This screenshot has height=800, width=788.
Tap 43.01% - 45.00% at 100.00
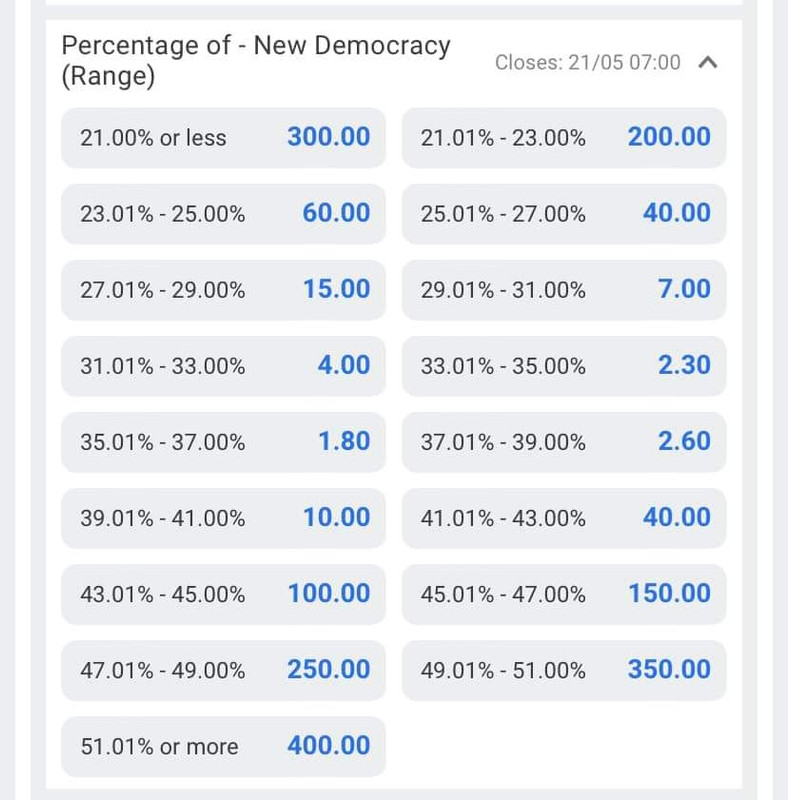tap(223, 594)
